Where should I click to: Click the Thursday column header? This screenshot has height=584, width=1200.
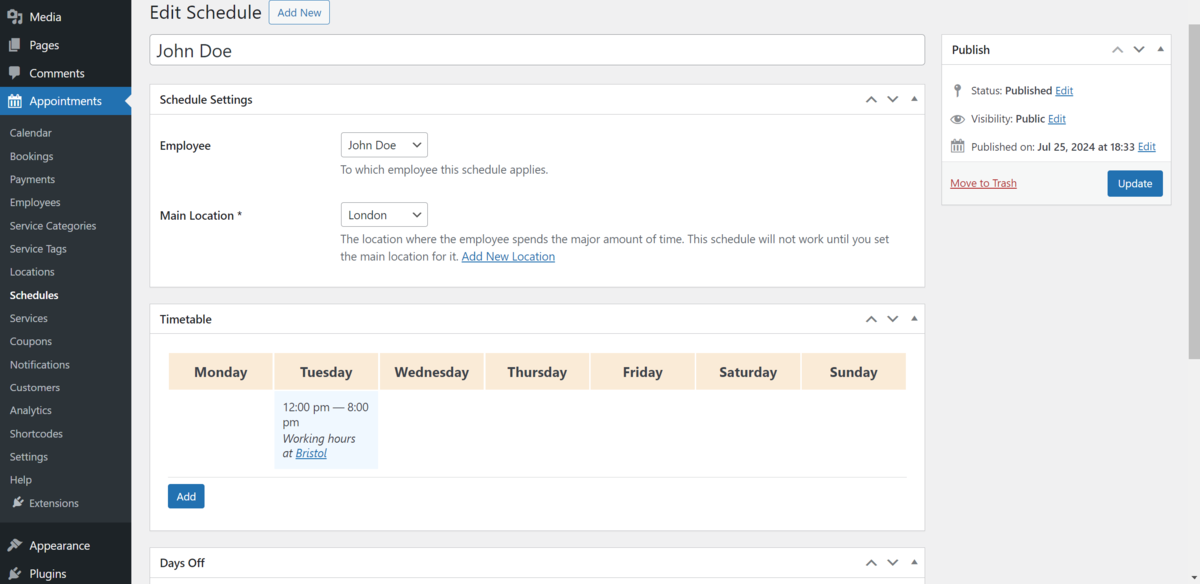[x=537, y=372]
